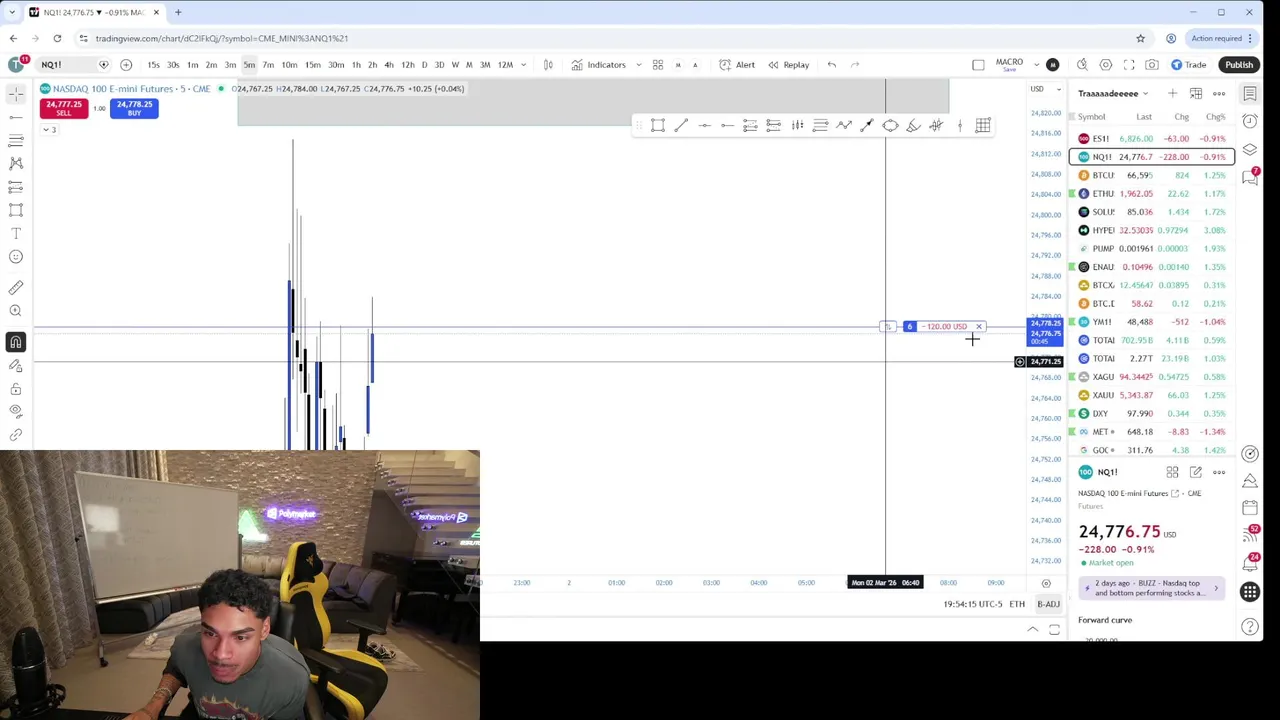This screenshot has height=720, width=1280.
Task: Open chart settings hexagon icon
Action: 1106,65
